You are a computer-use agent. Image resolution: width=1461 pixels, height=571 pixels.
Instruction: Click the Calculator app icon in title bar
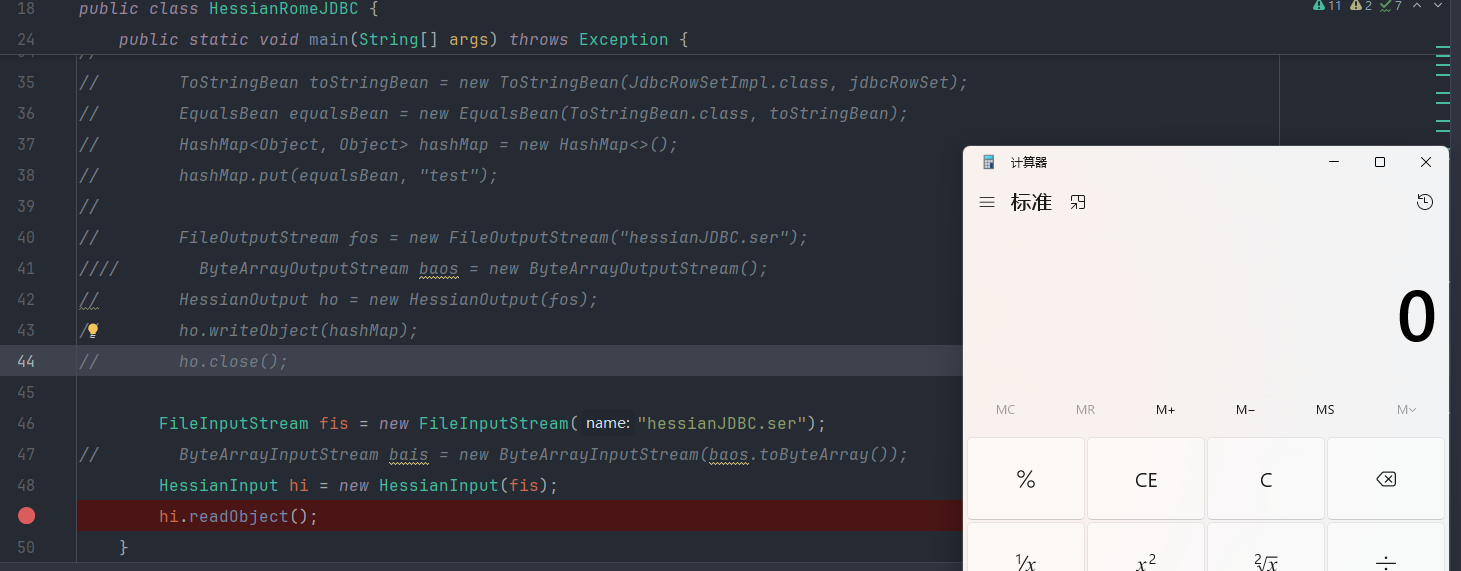coord(989,162)
